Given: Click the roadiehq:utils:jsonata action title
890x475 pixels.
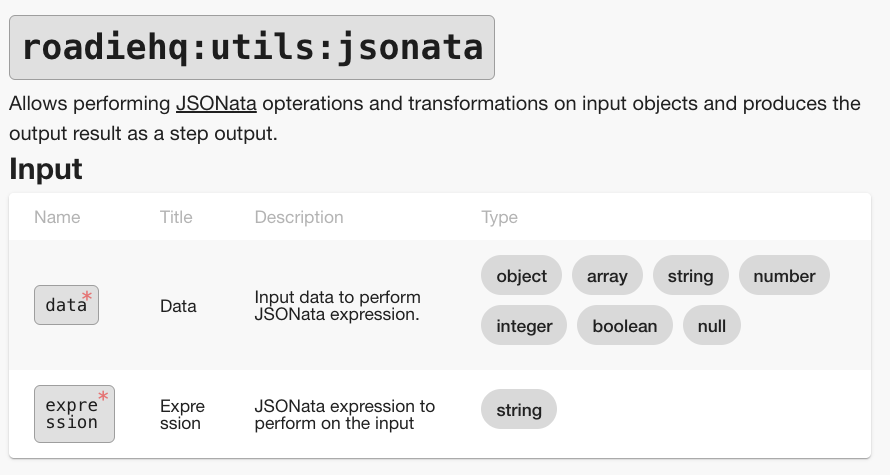Looking at the screenshot, I should pyautogui.click(x=252, y=47).
